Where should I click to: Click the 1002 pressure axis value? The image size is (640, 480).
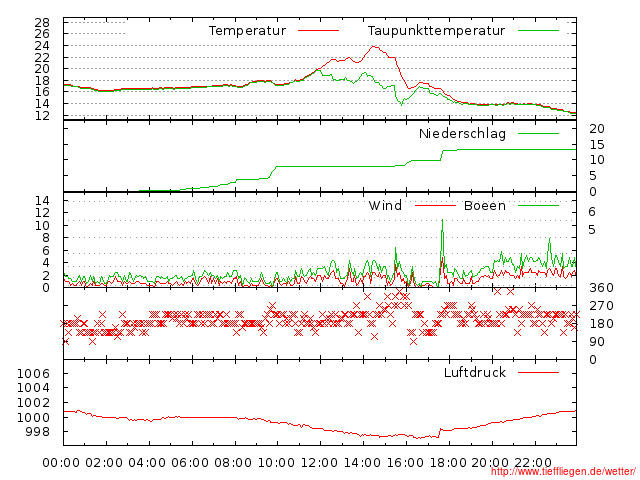[x=33, y=402]
